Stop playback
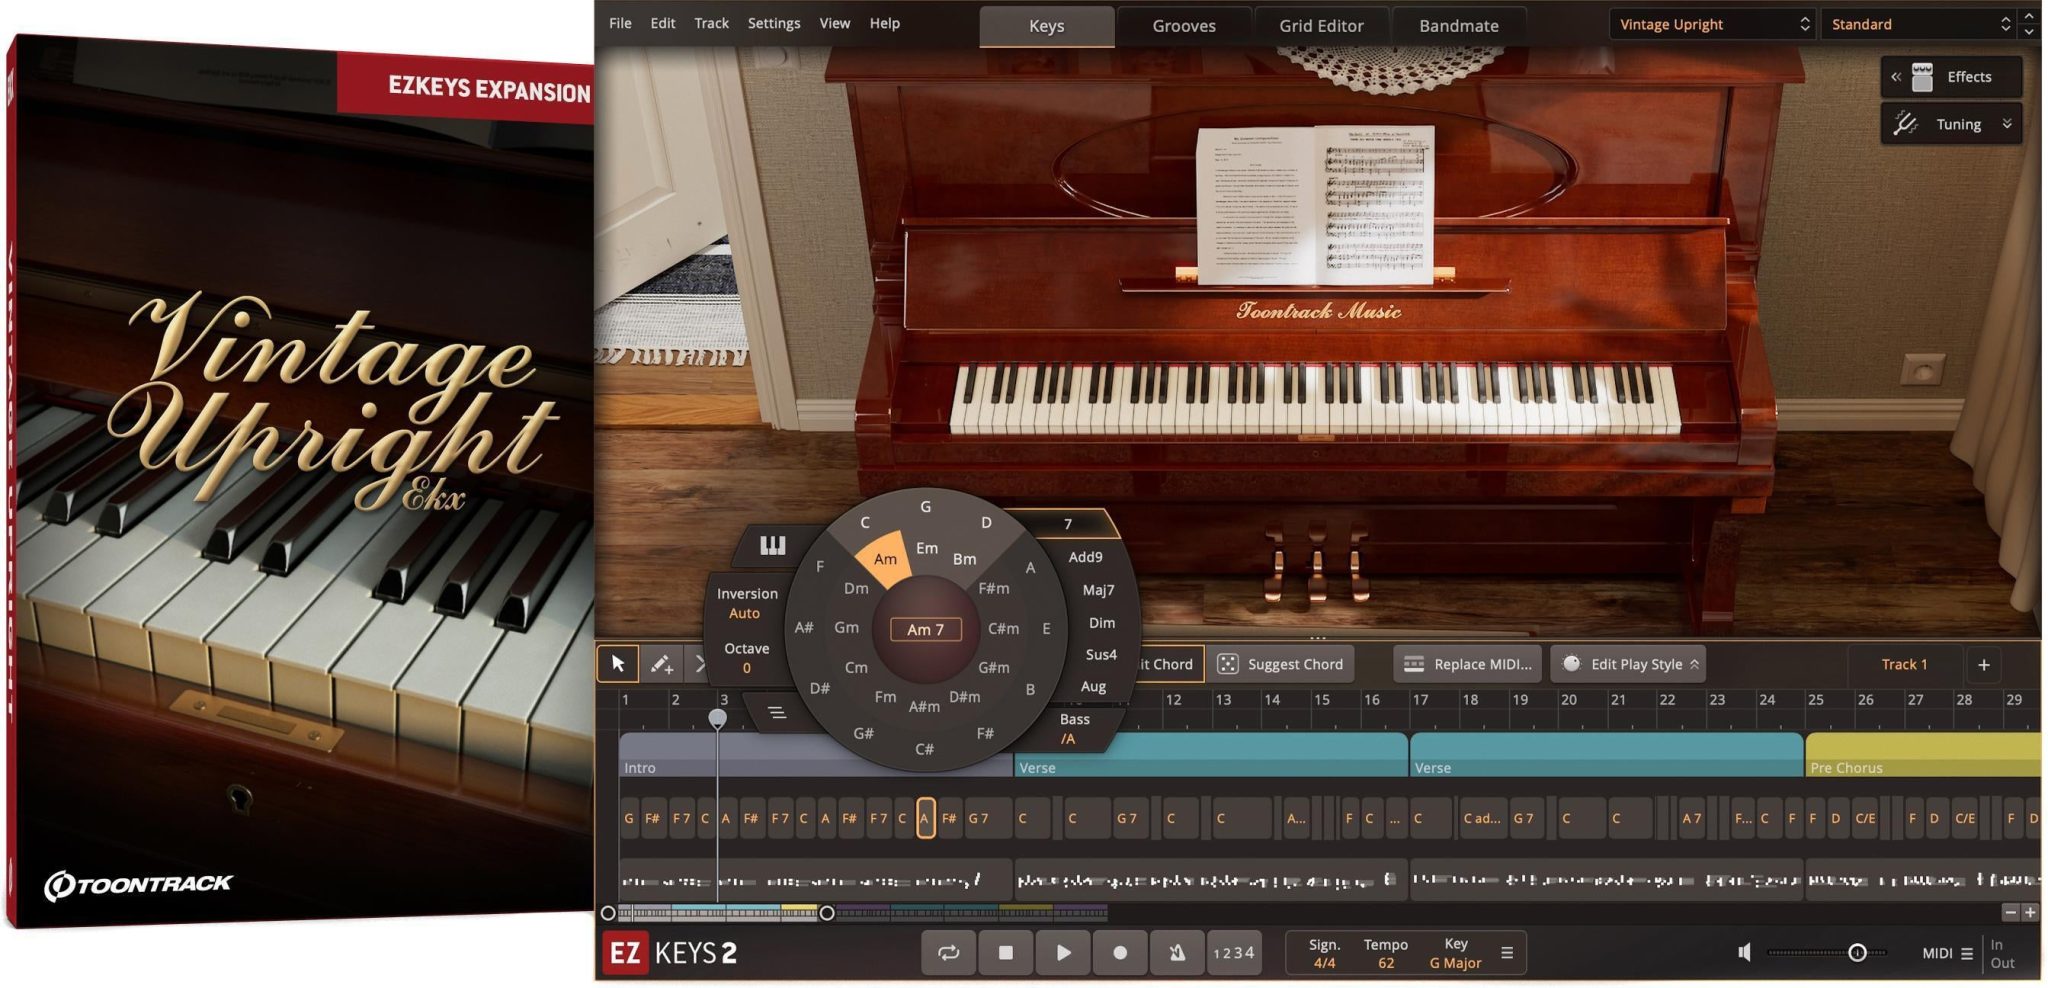Screen dimensions: 2048x988 click(x=1006, y=953)
